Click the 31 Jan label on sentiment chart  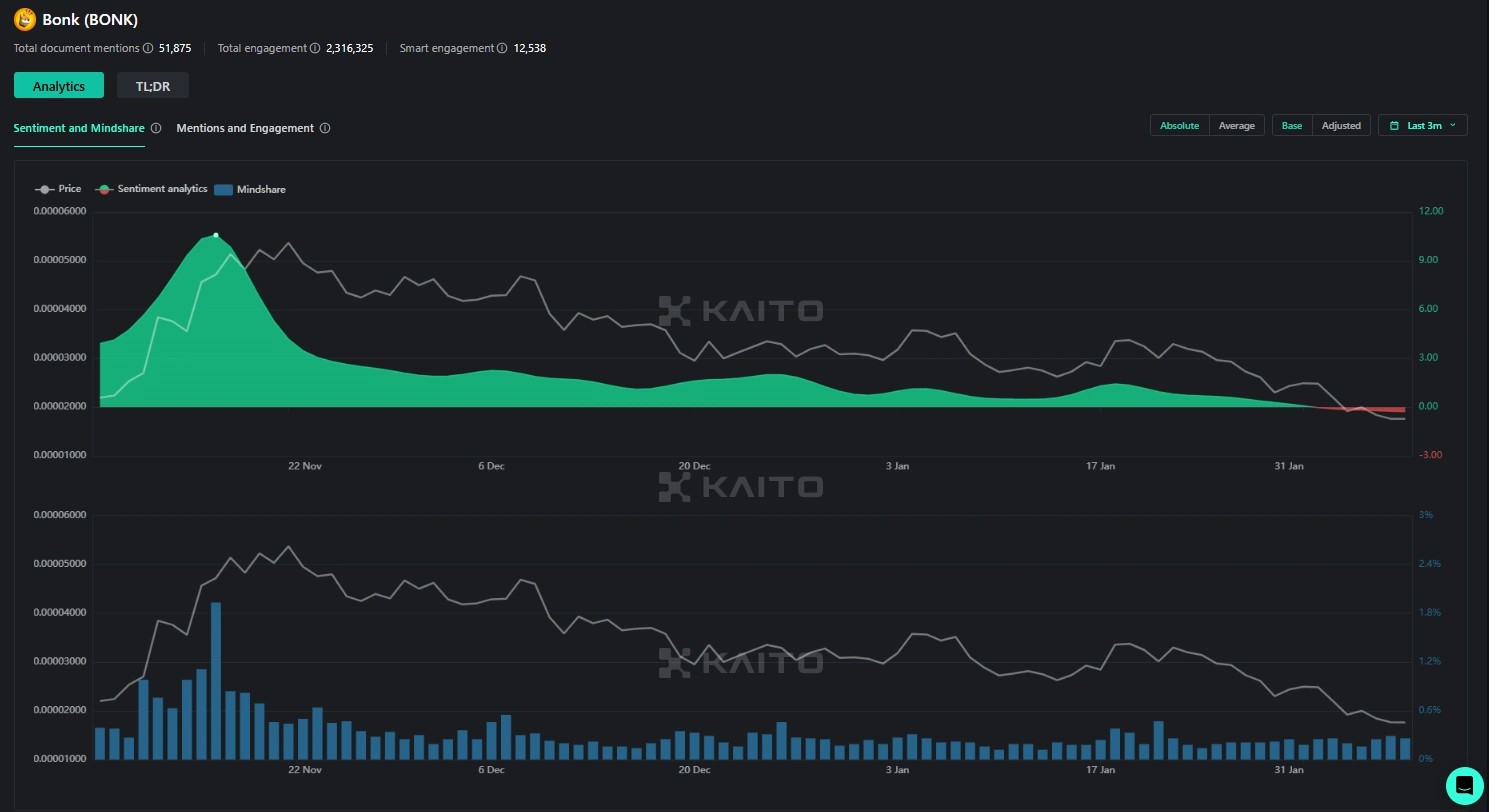point(1289,466)
